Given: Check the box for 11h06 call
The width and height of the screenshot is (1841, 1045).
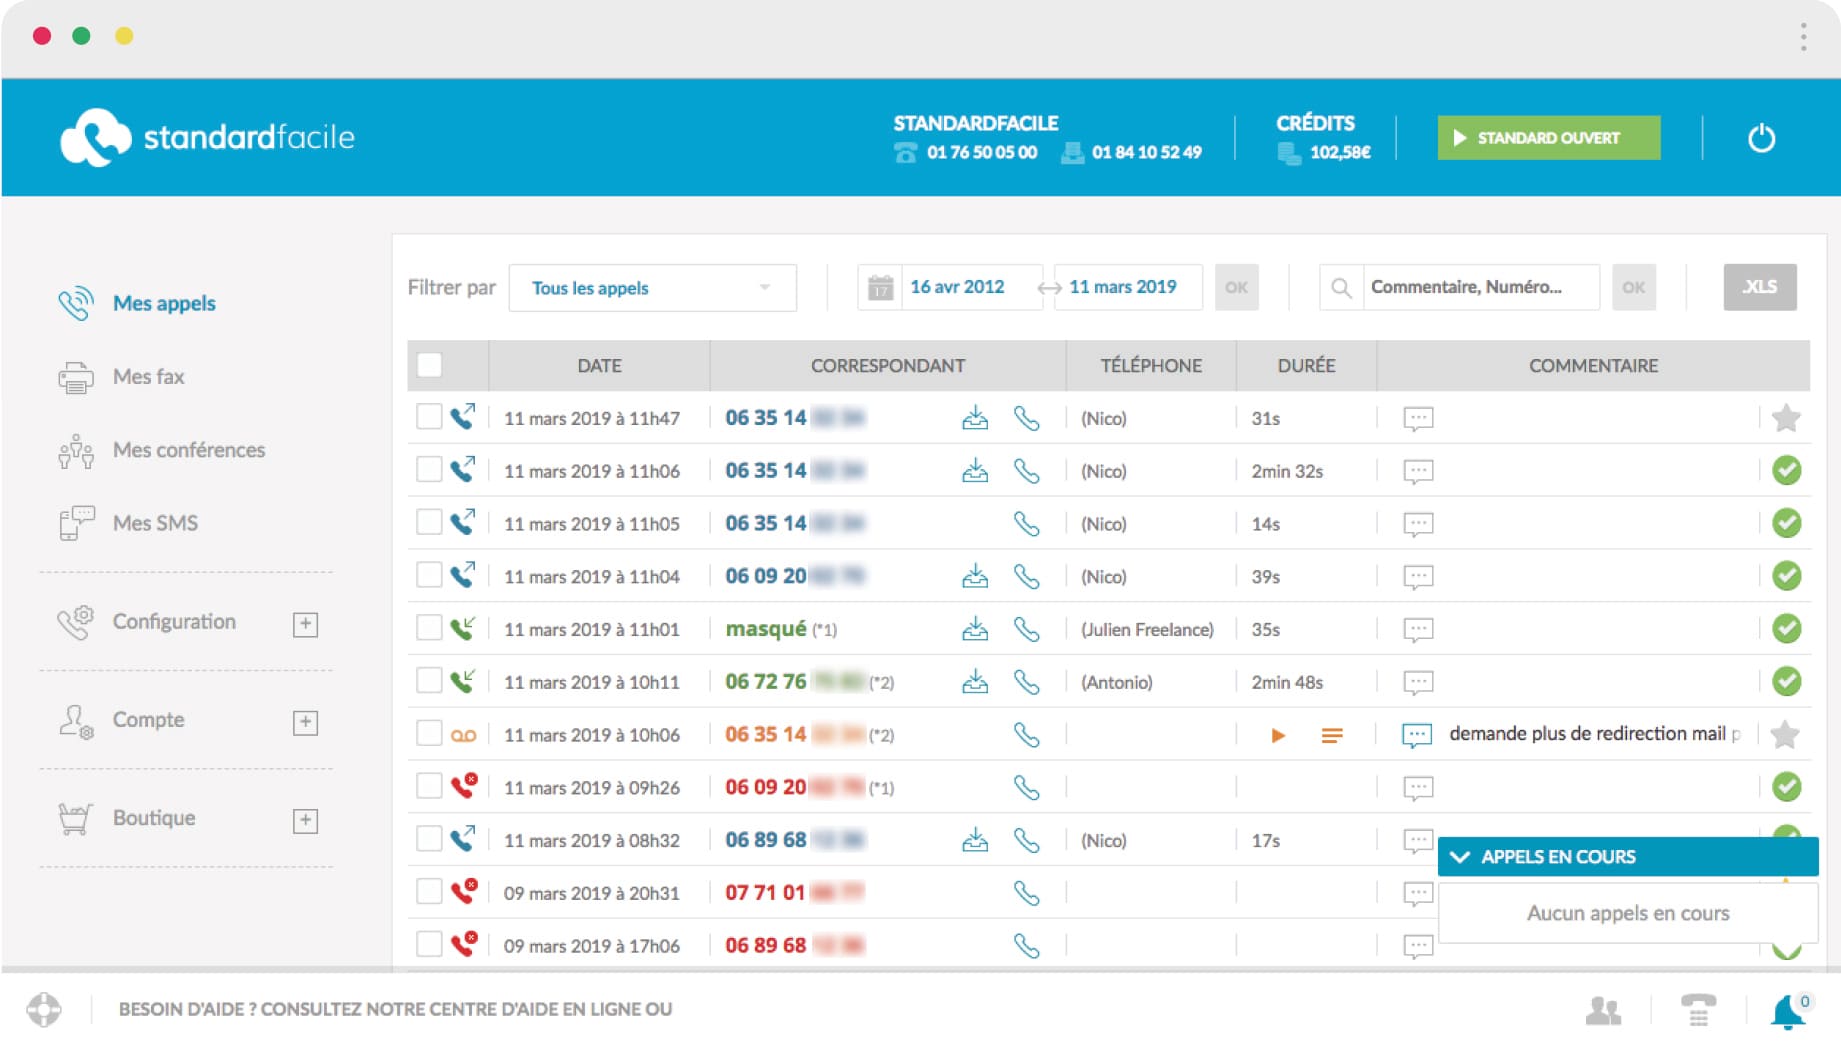Looking at the screenshot, I should point(429,470).
